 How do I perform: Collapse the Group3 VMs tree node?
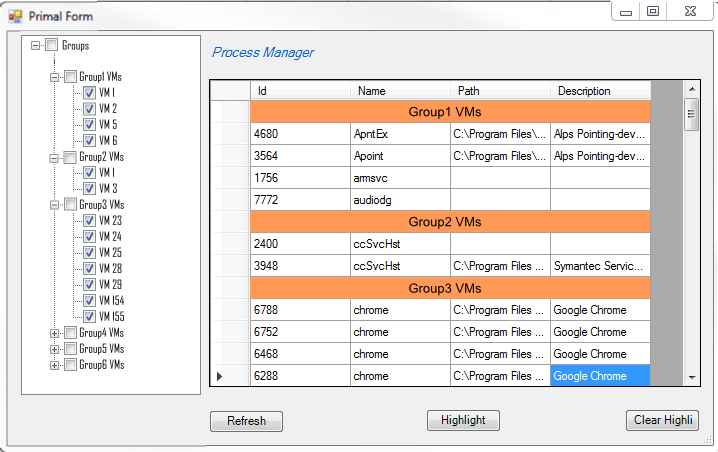click(55, 204)
